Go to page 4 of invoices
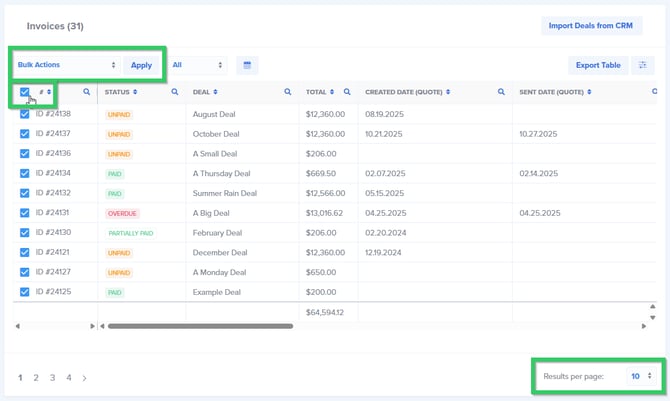 point(69,378)
